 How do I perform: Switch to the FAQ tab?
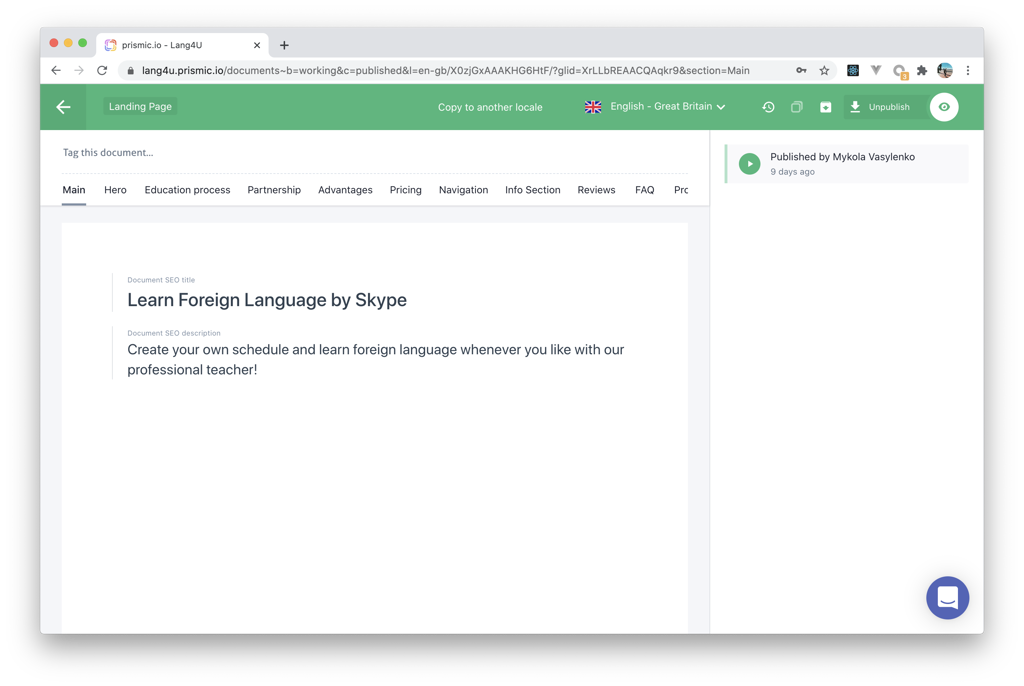645,189
